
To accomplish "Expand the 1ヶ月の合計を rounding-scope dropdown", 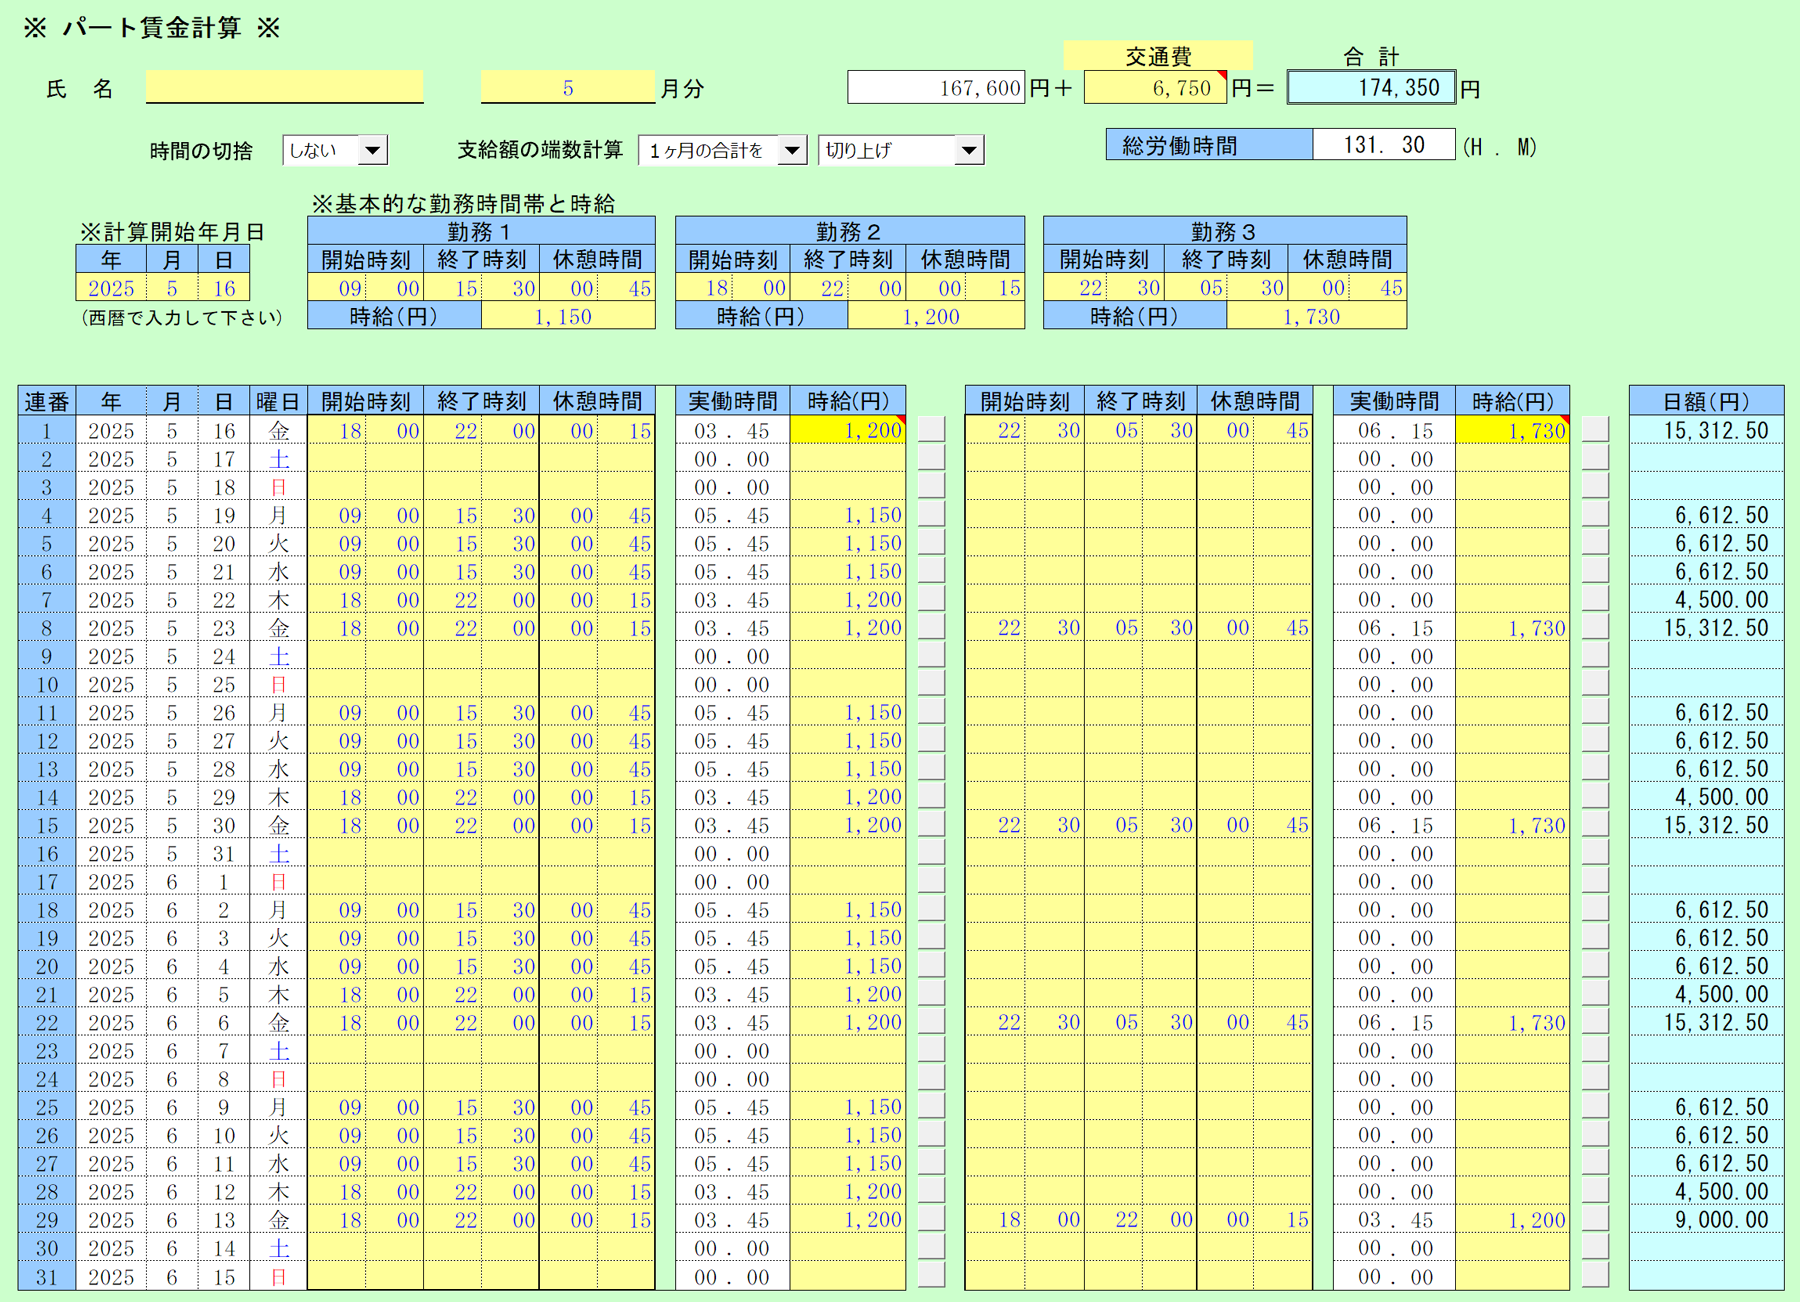I will point(791,151).
